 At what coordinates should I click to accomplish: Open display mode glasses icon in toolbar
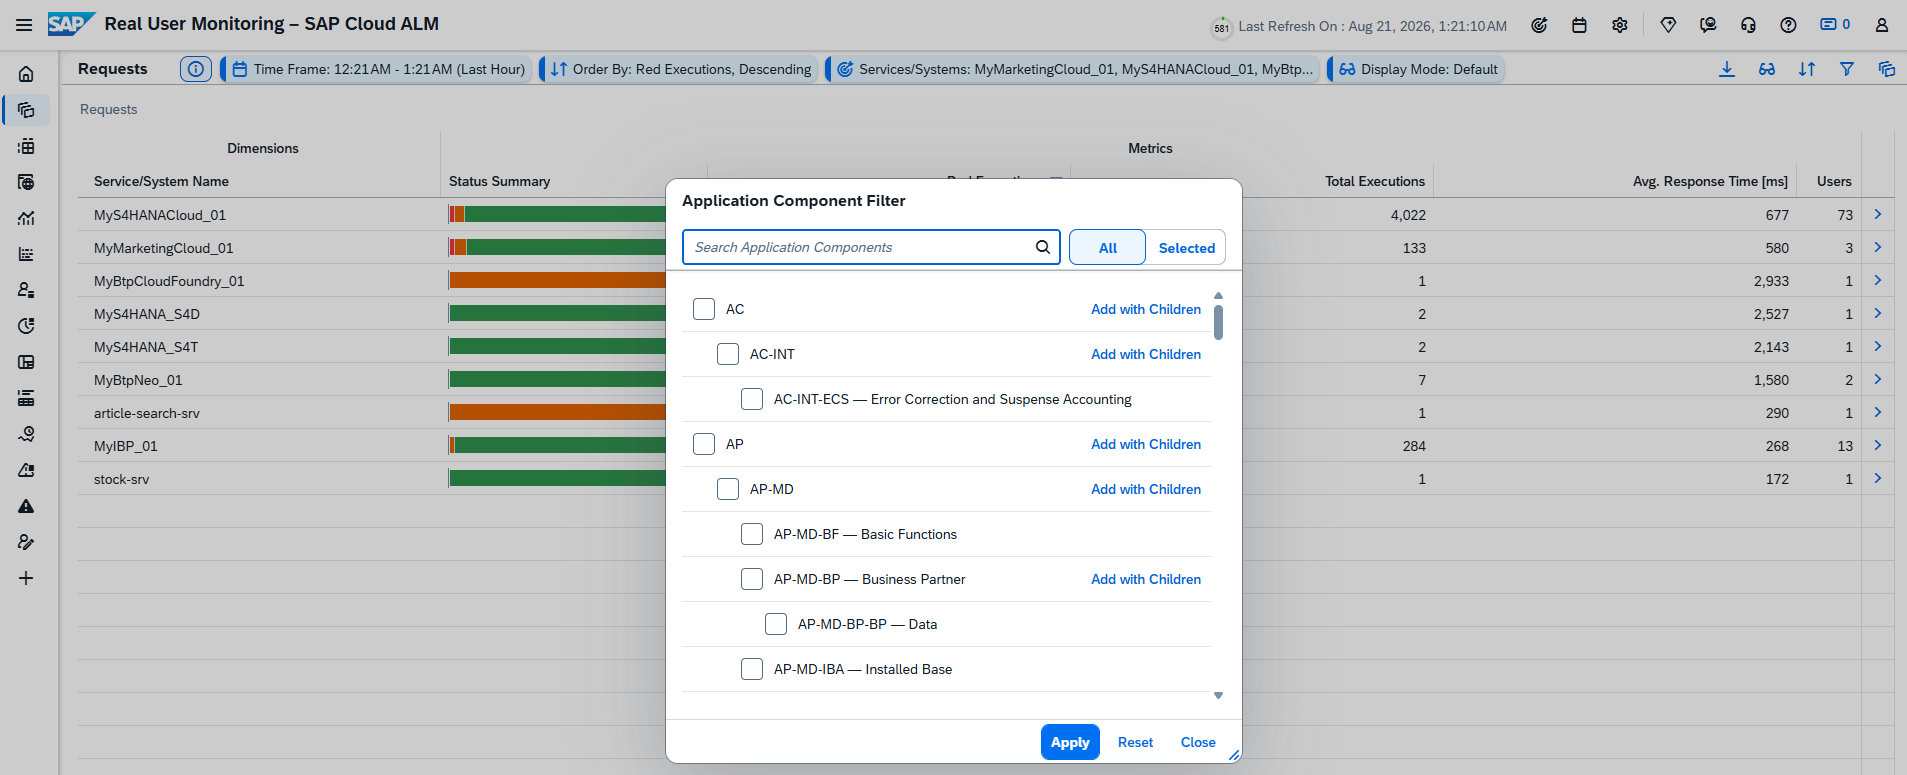[1767, 69]
